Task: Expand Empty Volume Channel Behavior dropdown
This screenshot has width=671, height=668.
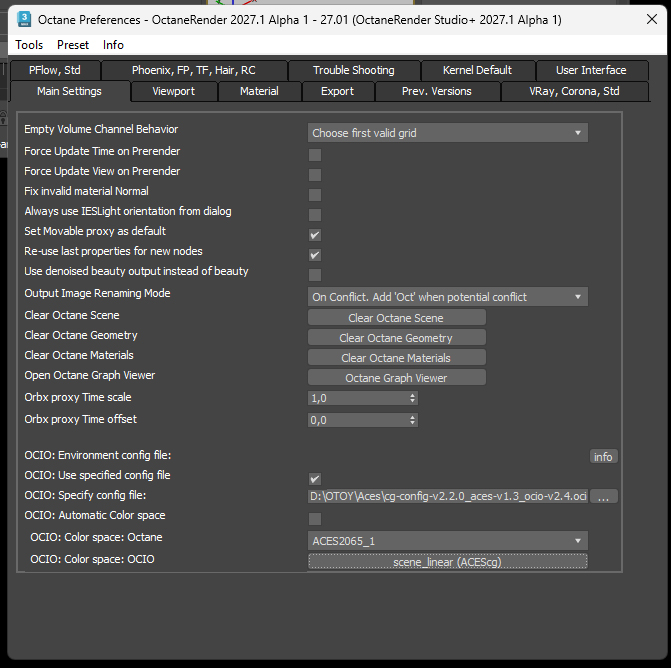Action: 448,133
